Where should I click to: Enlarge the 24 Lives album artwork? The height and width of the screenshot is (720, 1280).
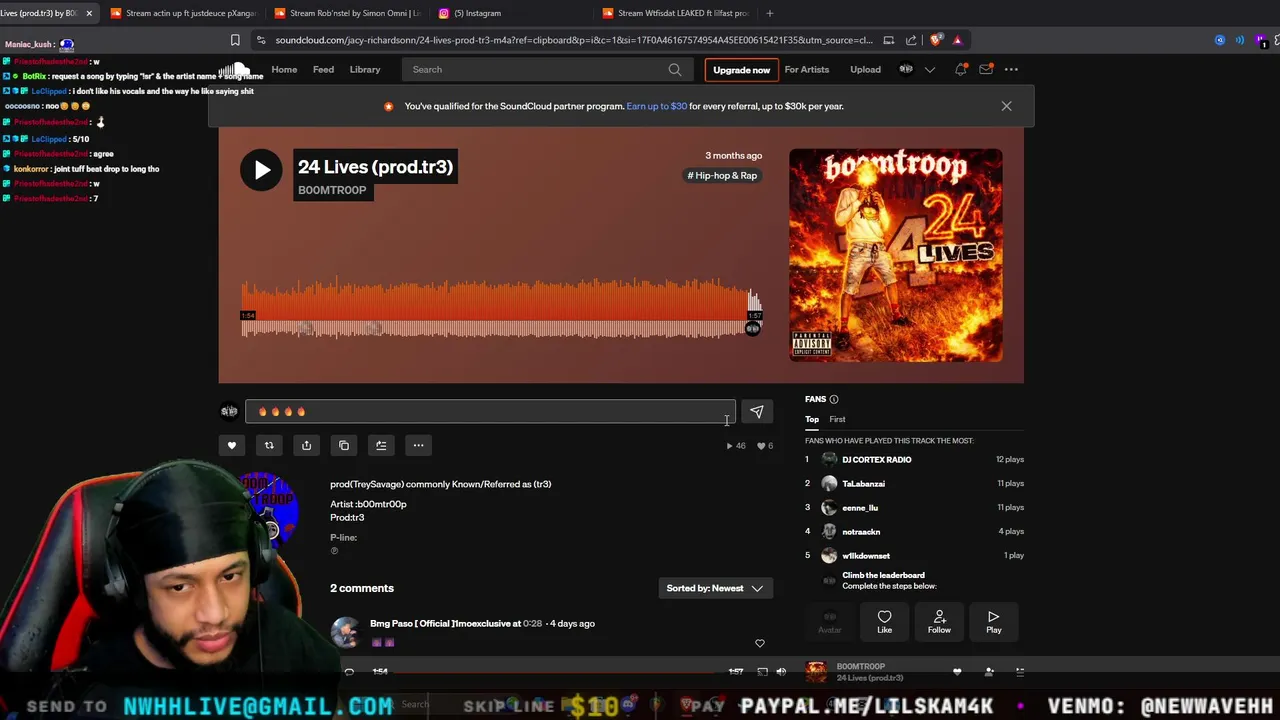coord(896,255)
